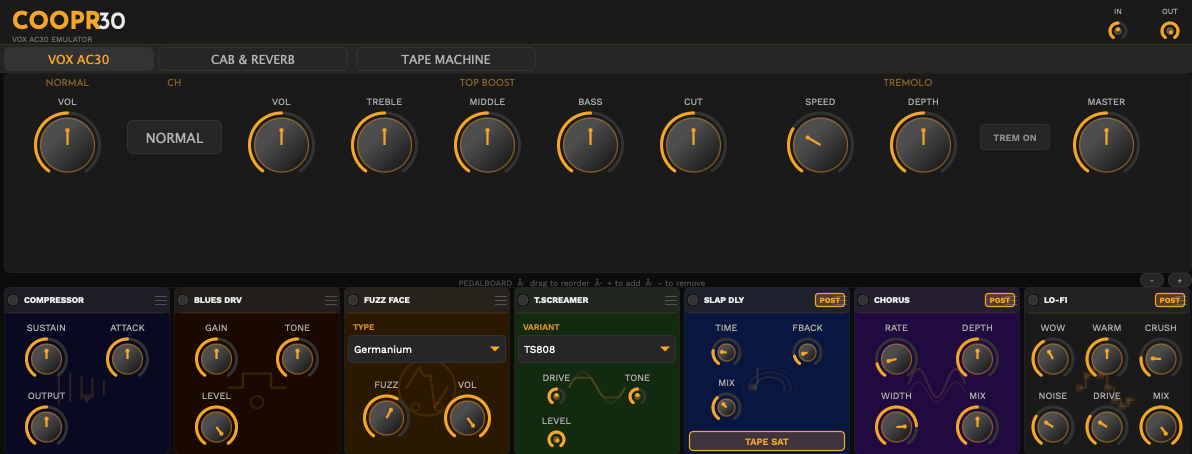Screen dimensions: 1192x454
Task: Toggle FUZZ FACE pedal power switch
Action: (353, 300)
